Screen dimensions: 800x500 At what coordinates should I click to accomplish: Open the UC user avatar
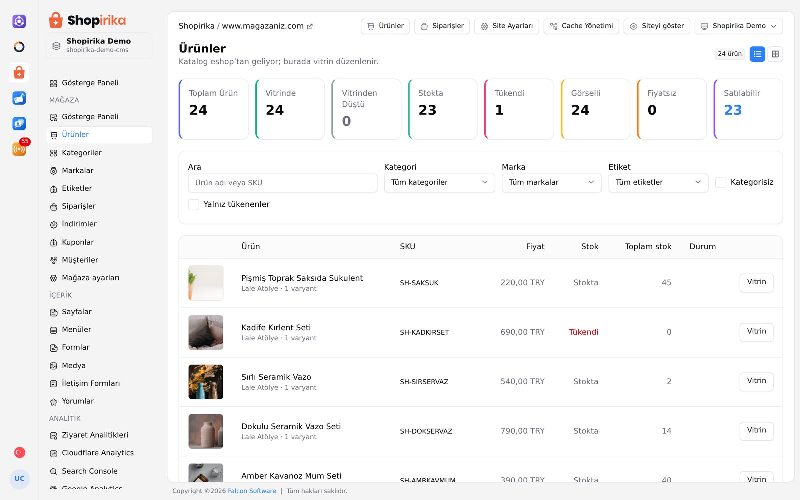(19, 479)
